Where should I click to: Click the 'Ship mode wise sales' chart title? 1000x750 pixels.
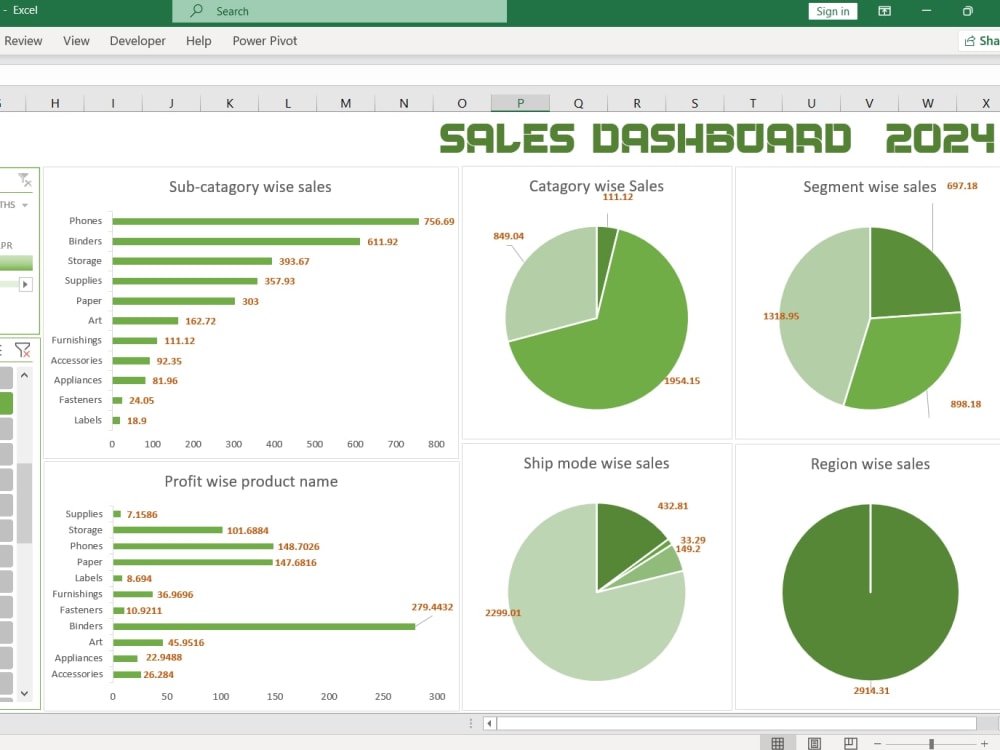pos(596,463)
